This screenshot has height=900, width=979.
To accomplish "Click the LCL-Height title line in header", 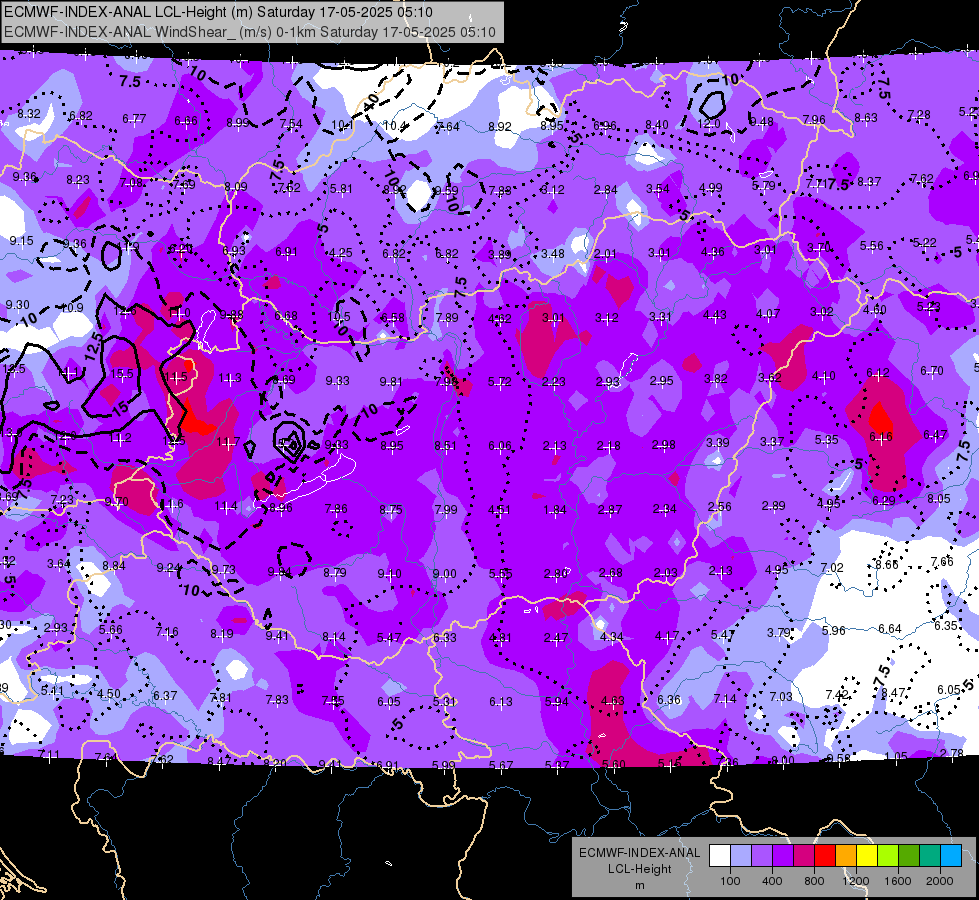I will coord(218,12).
